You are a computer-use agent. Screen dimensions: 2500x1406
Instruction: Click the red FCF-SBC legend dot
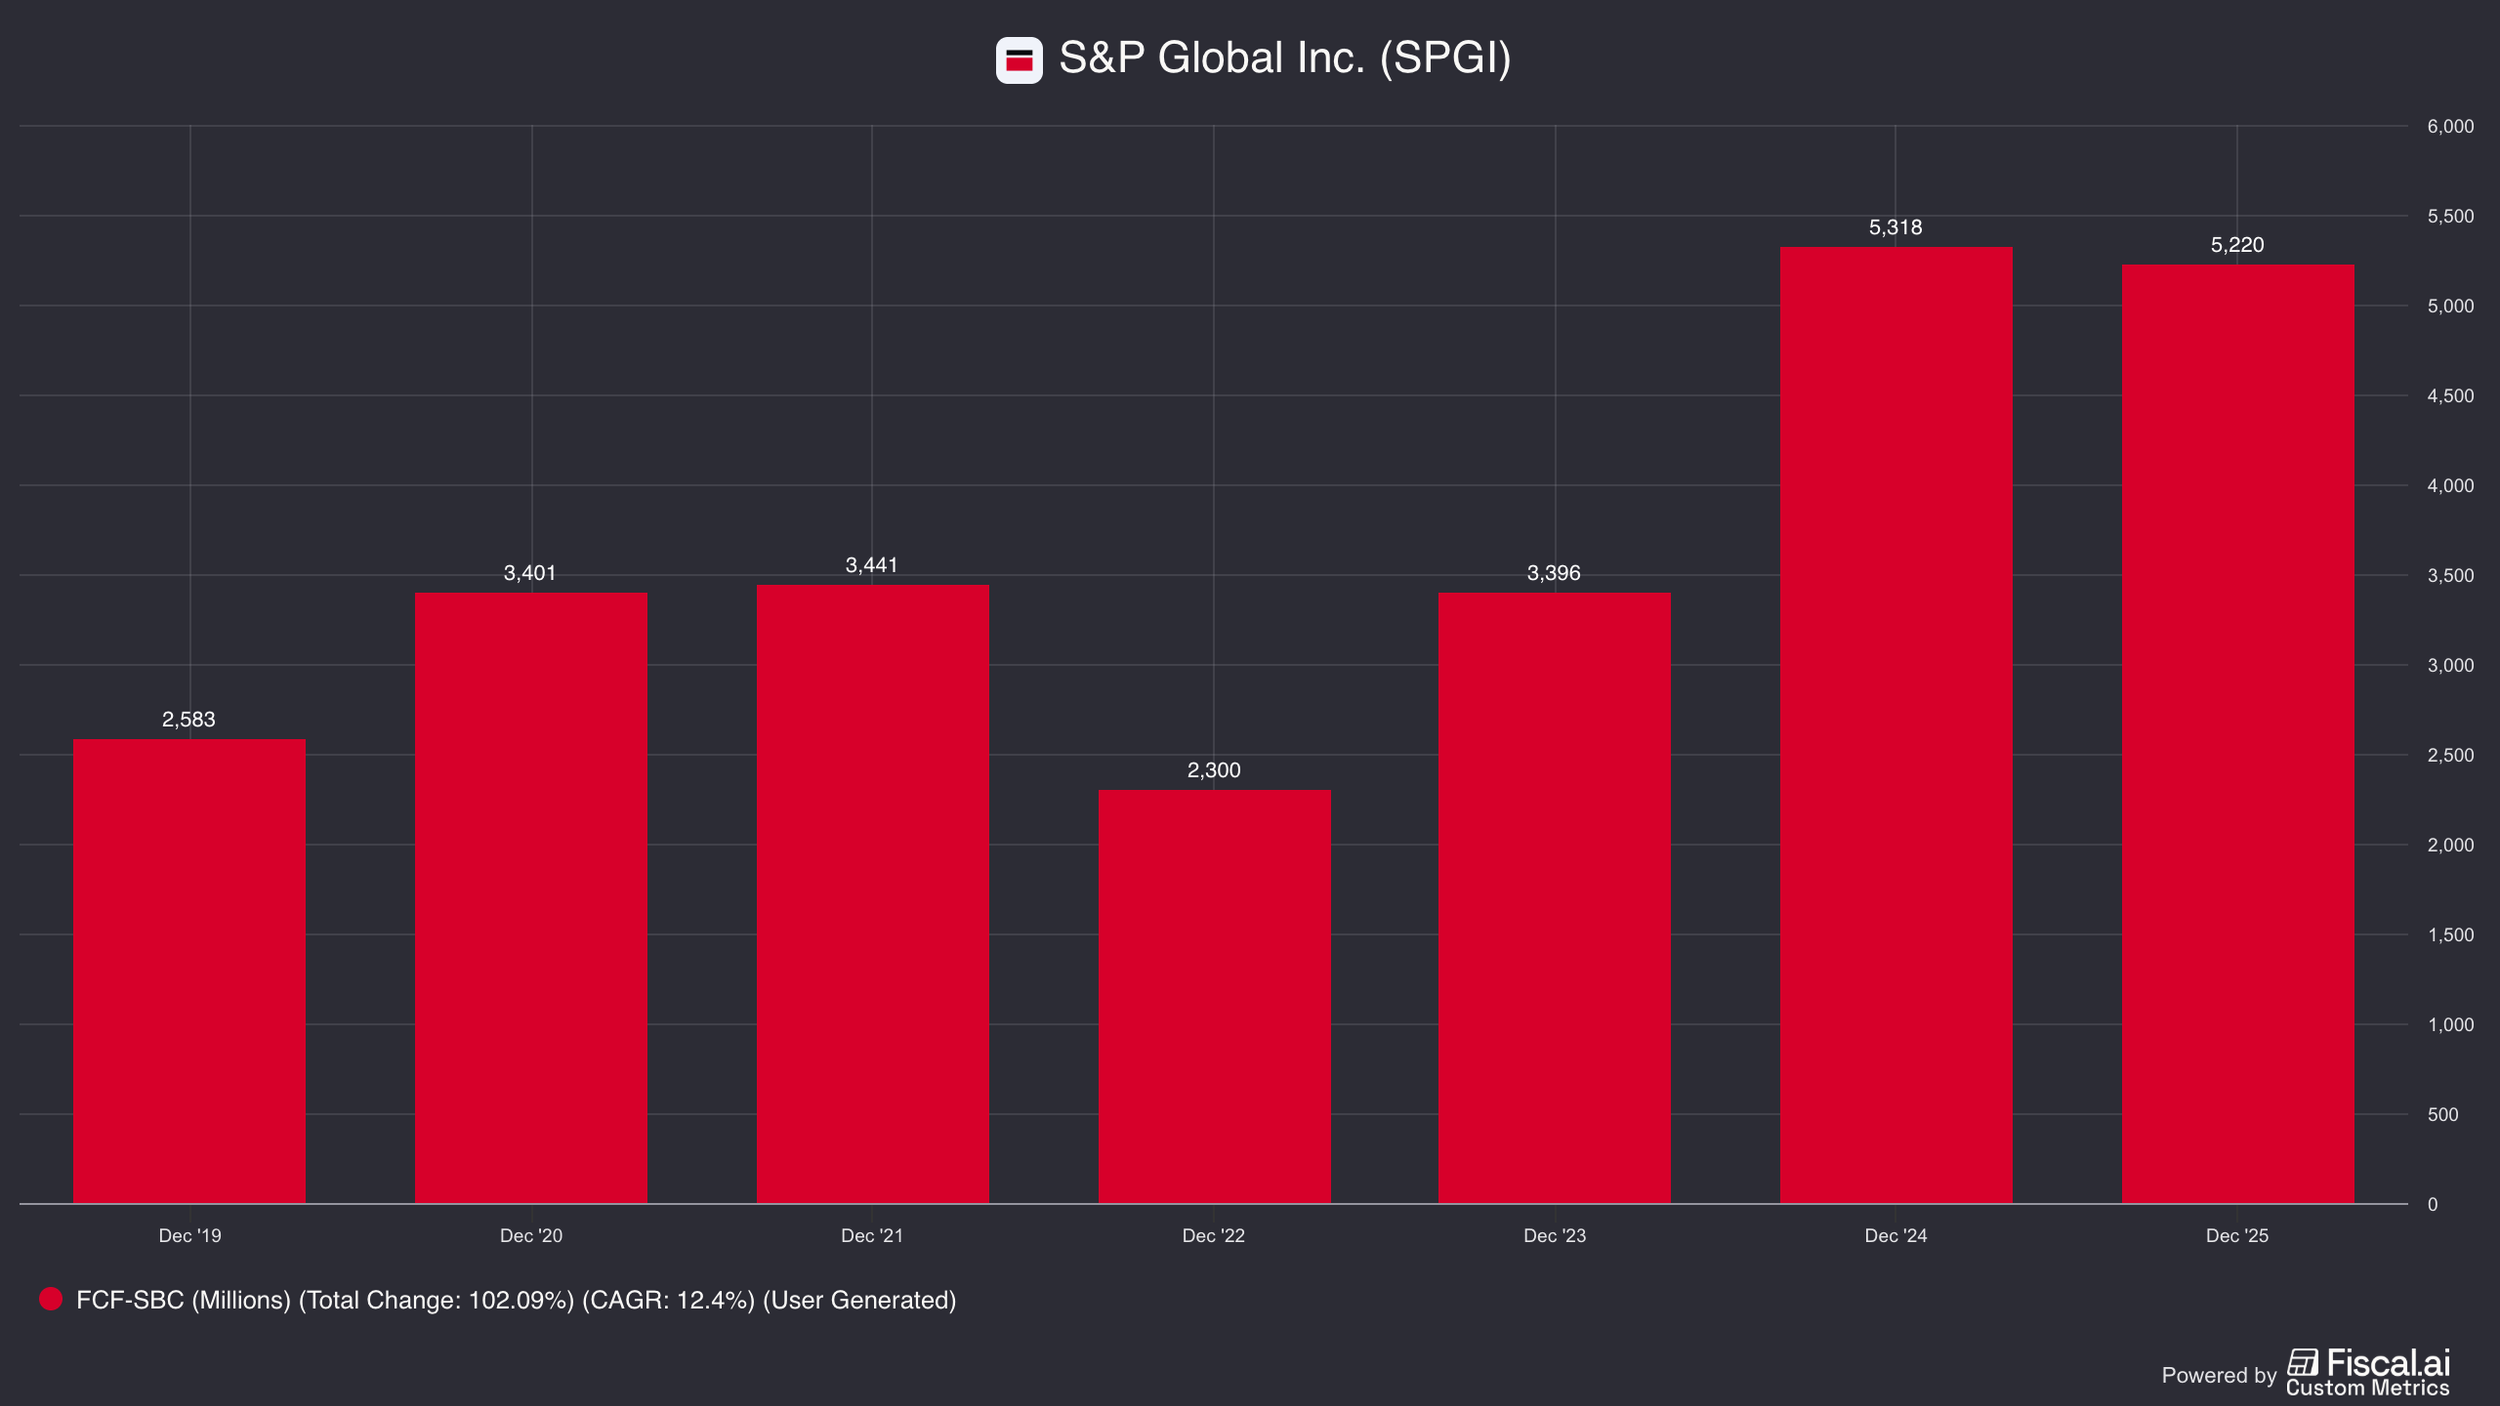50,1299
